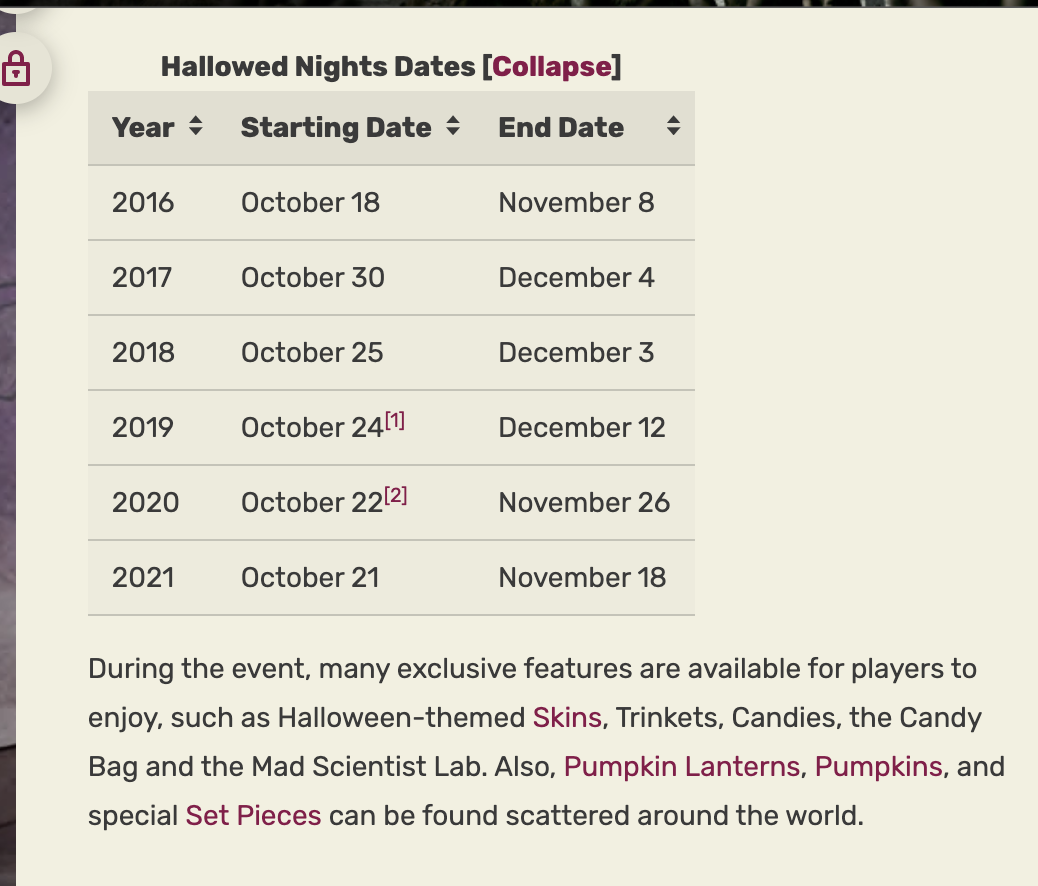1038x886 pixels.
Task: Click the December 3 end date cell
Action: [576, 352]
